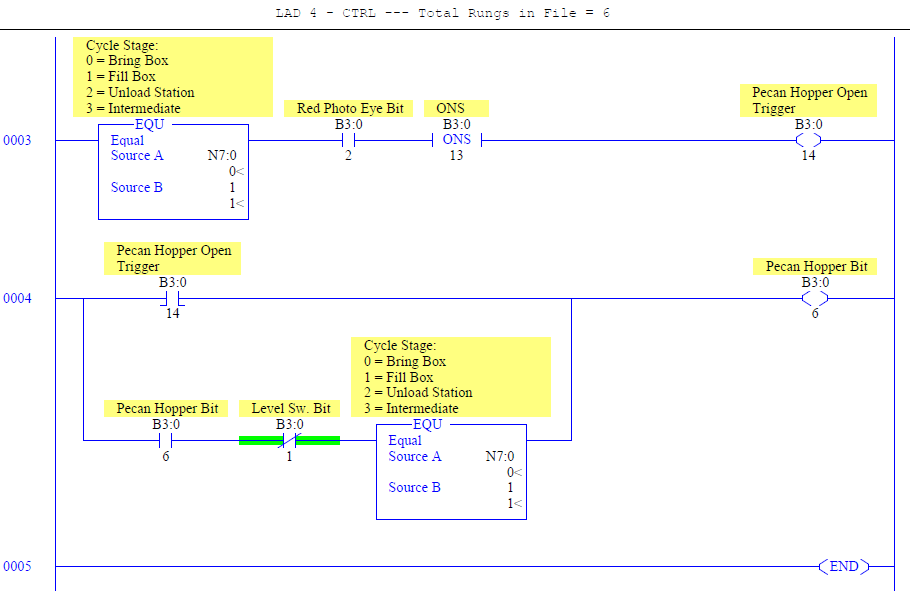This screenshot has width=910, height=602.
Task: Click the END instruction on rung 0005
Action: [844, 566]
